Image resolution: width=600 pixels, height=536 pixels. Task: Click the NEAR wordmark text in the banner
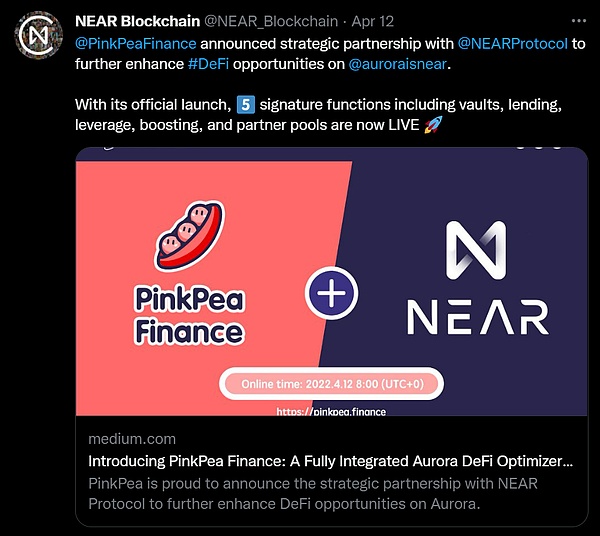tap(478, 316)
